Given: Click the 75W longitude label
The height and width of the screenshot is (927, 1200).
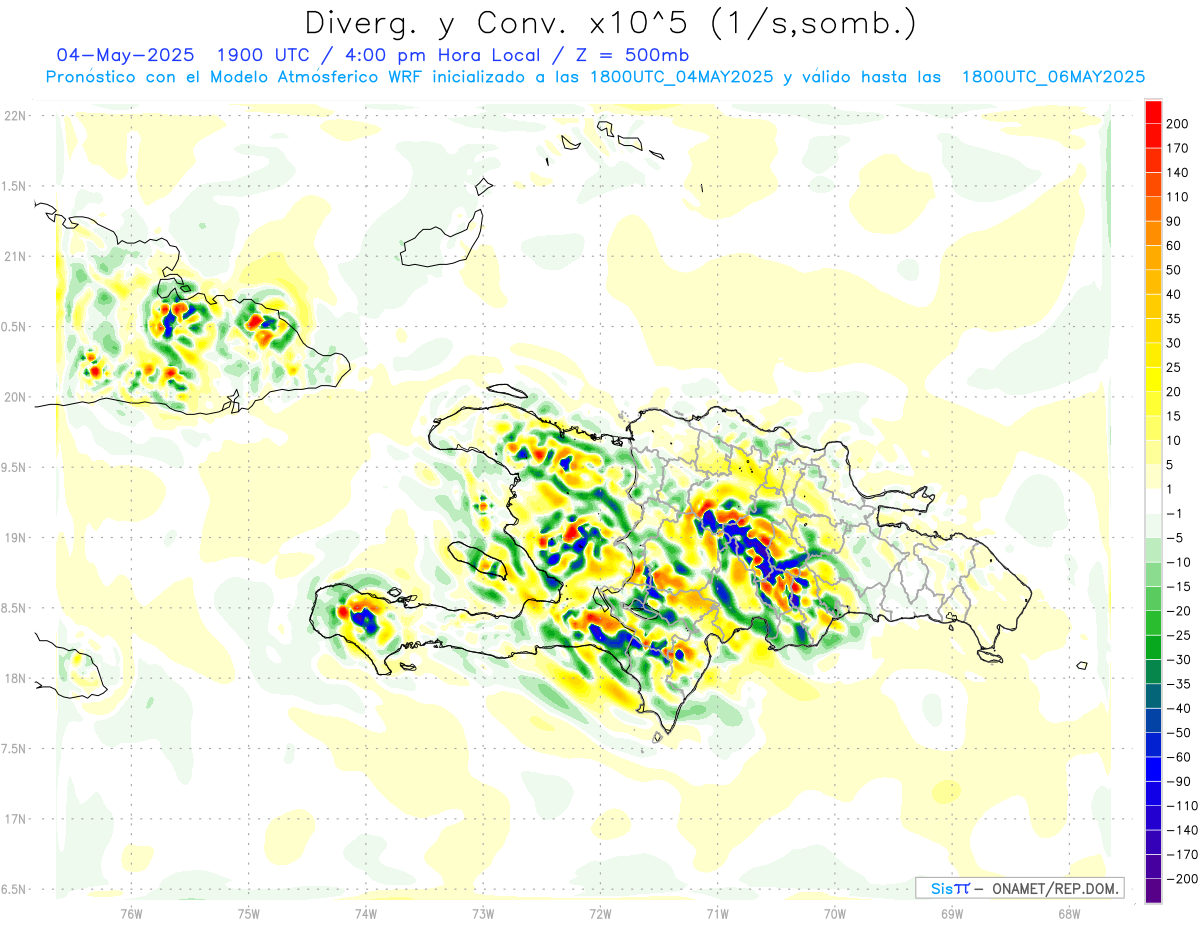Looking at the screenshot, I should point(249,912).
